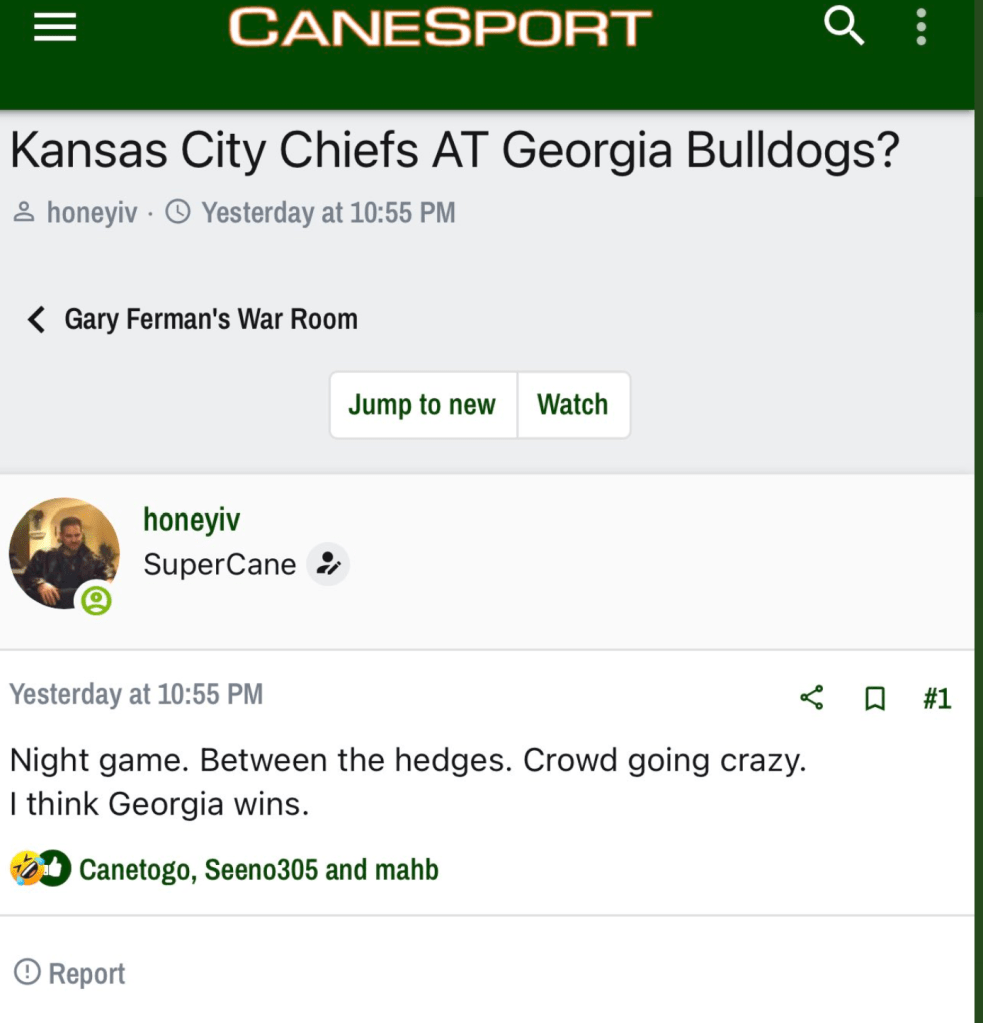The width and height of the screenshot is (983, 1023).
Task: Click the green online status indicator
Action: pyautogui.click(x=96, y=600)
